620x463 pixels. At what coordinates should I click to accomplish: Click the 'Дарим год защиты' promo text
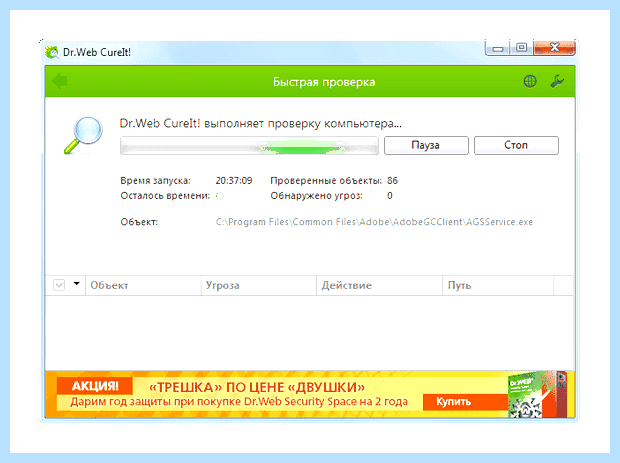tap(239, 402)
